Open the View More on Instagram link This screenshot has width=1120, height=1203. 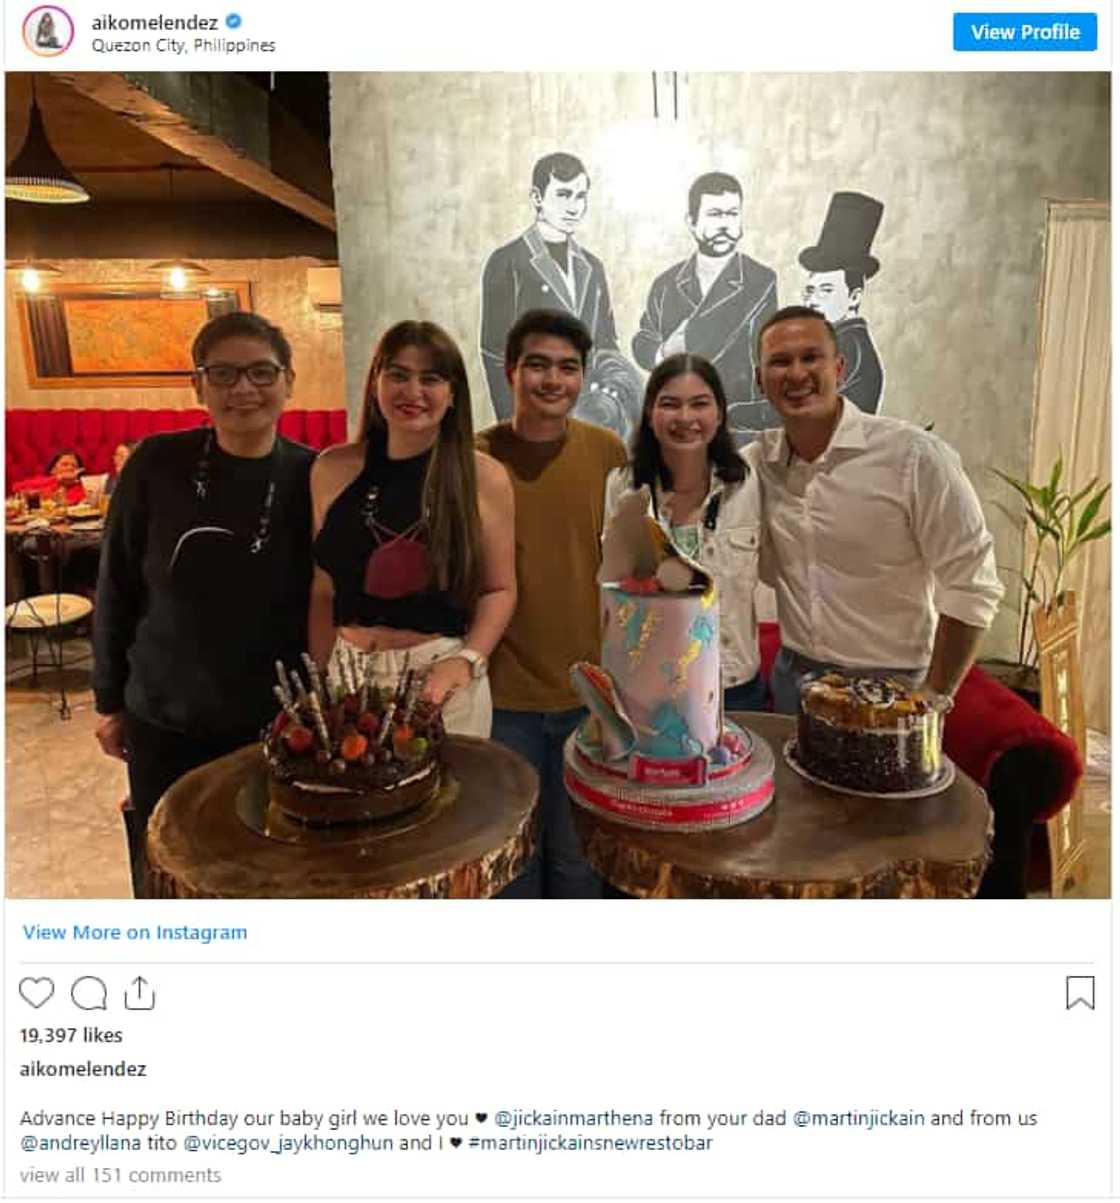[x=135, y=932]
